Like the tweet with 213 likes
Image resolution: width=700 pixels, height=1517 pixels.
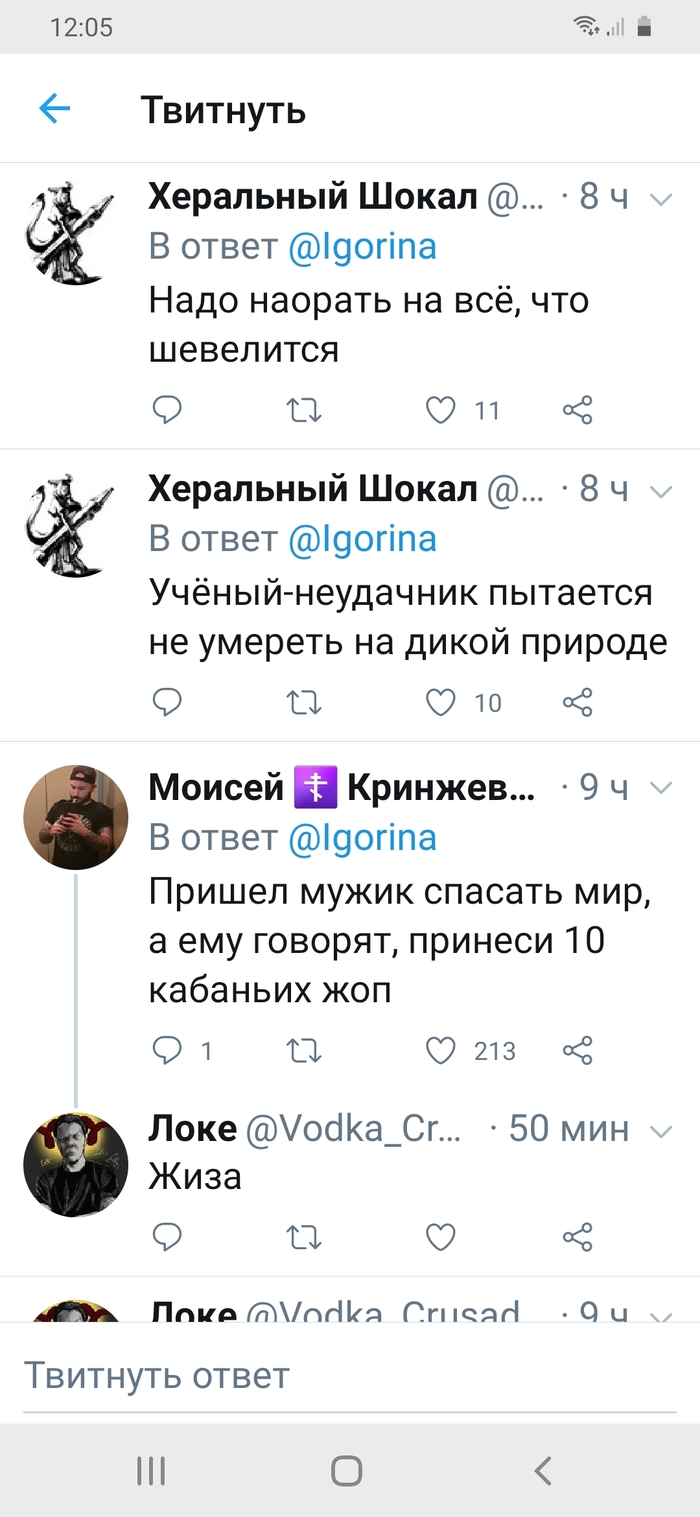(x=441, y=1050)
